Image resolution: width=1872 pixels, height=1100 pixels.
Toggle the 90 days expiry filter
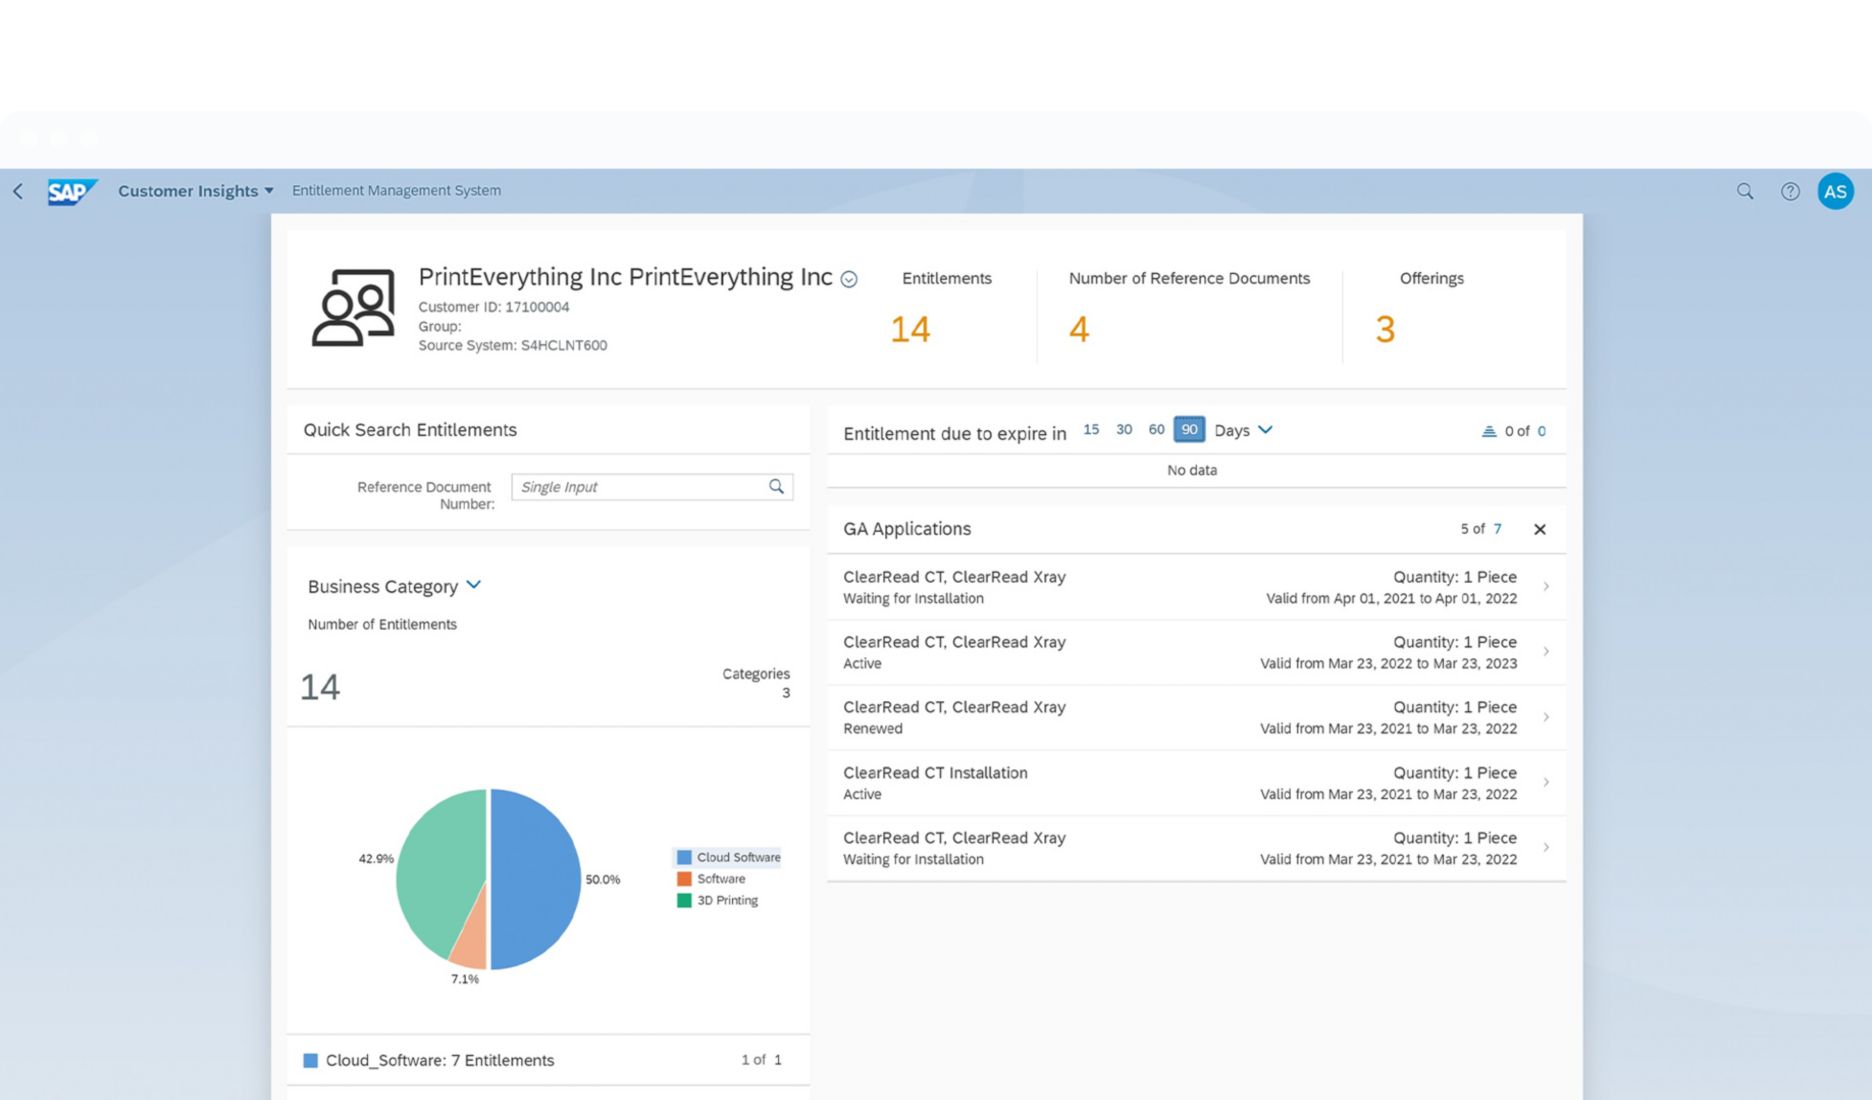click(x=1189, y=430)
